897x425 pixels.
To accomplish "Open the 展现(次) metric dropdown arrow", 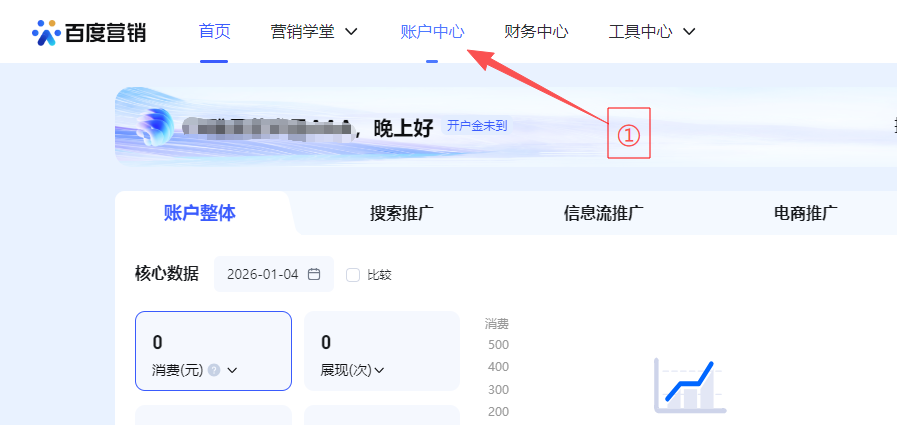I will [x=379, y=370].
